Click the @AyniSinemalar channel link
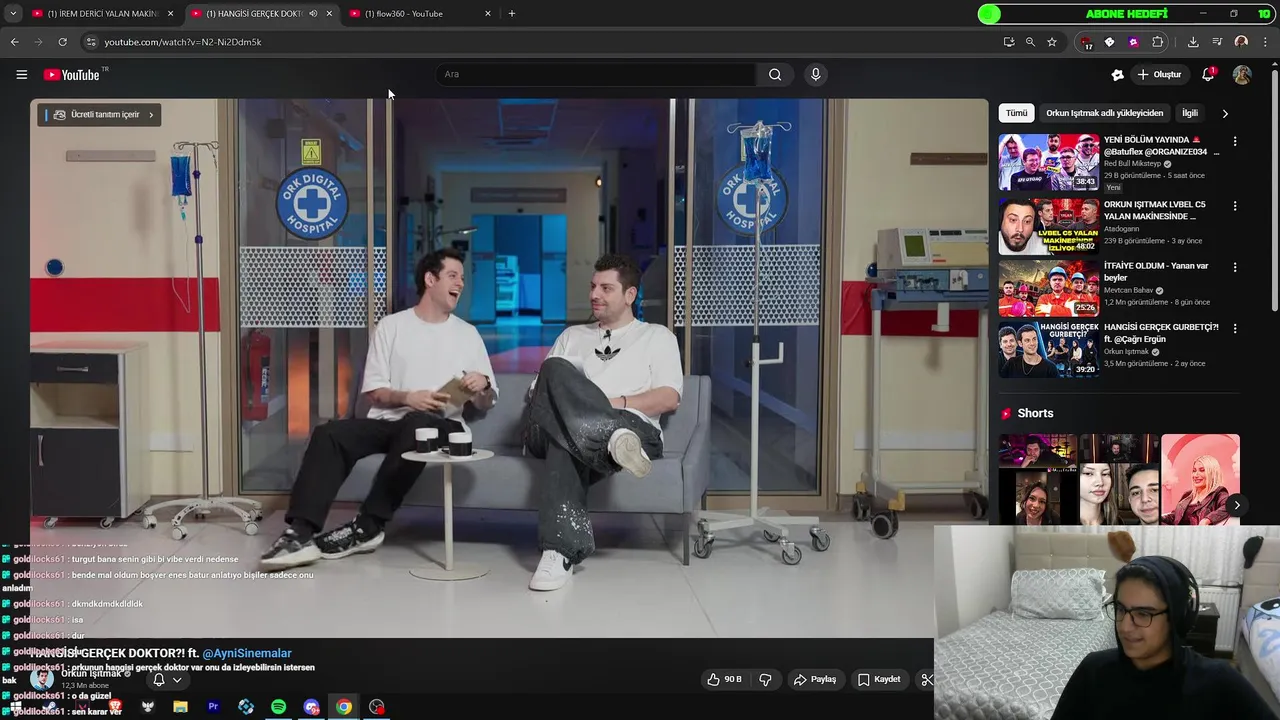1280x720 pixels. 247,653
